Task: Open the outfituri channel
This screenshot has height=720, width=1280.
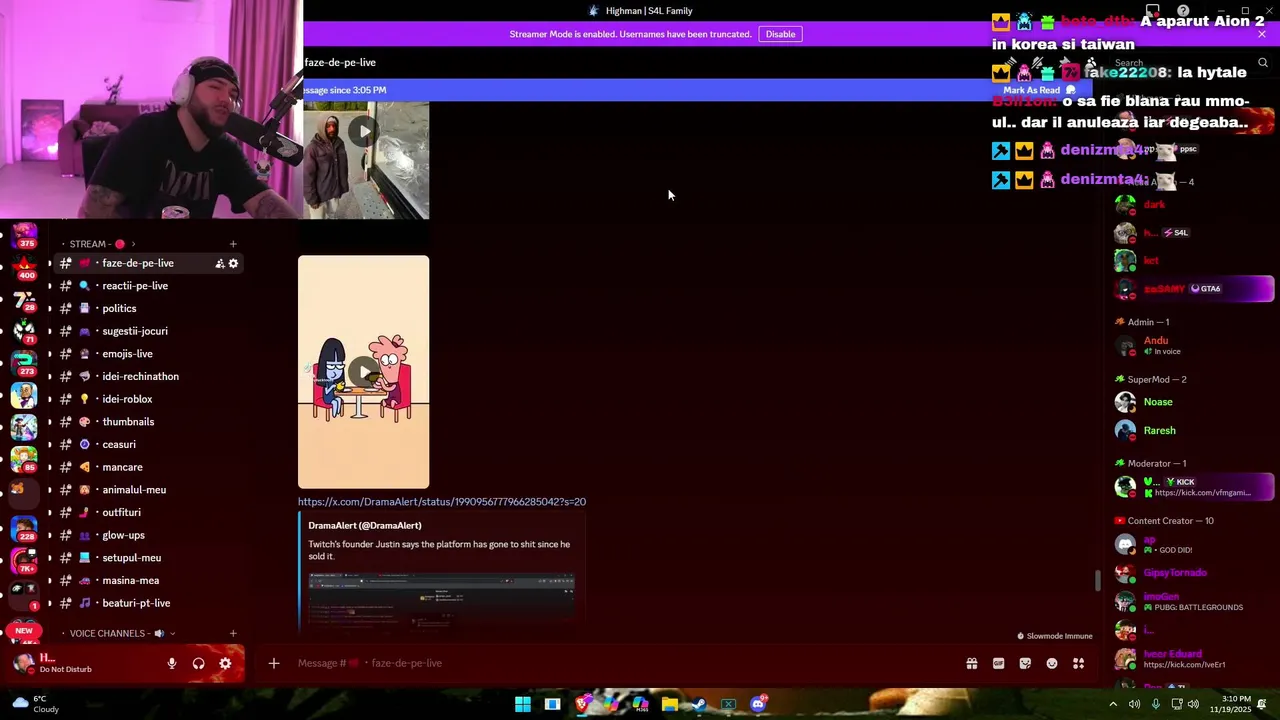Action: (148, 512)
